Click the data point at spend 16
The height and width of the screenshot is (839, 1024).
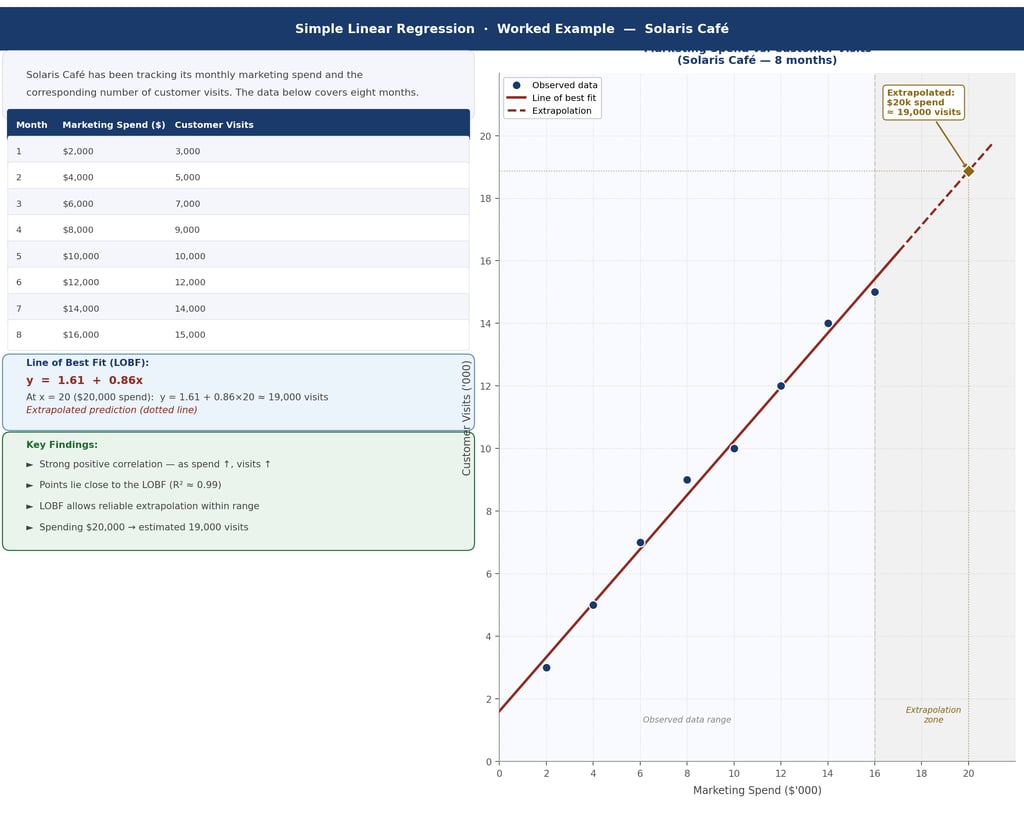click(x=874, y=292)
